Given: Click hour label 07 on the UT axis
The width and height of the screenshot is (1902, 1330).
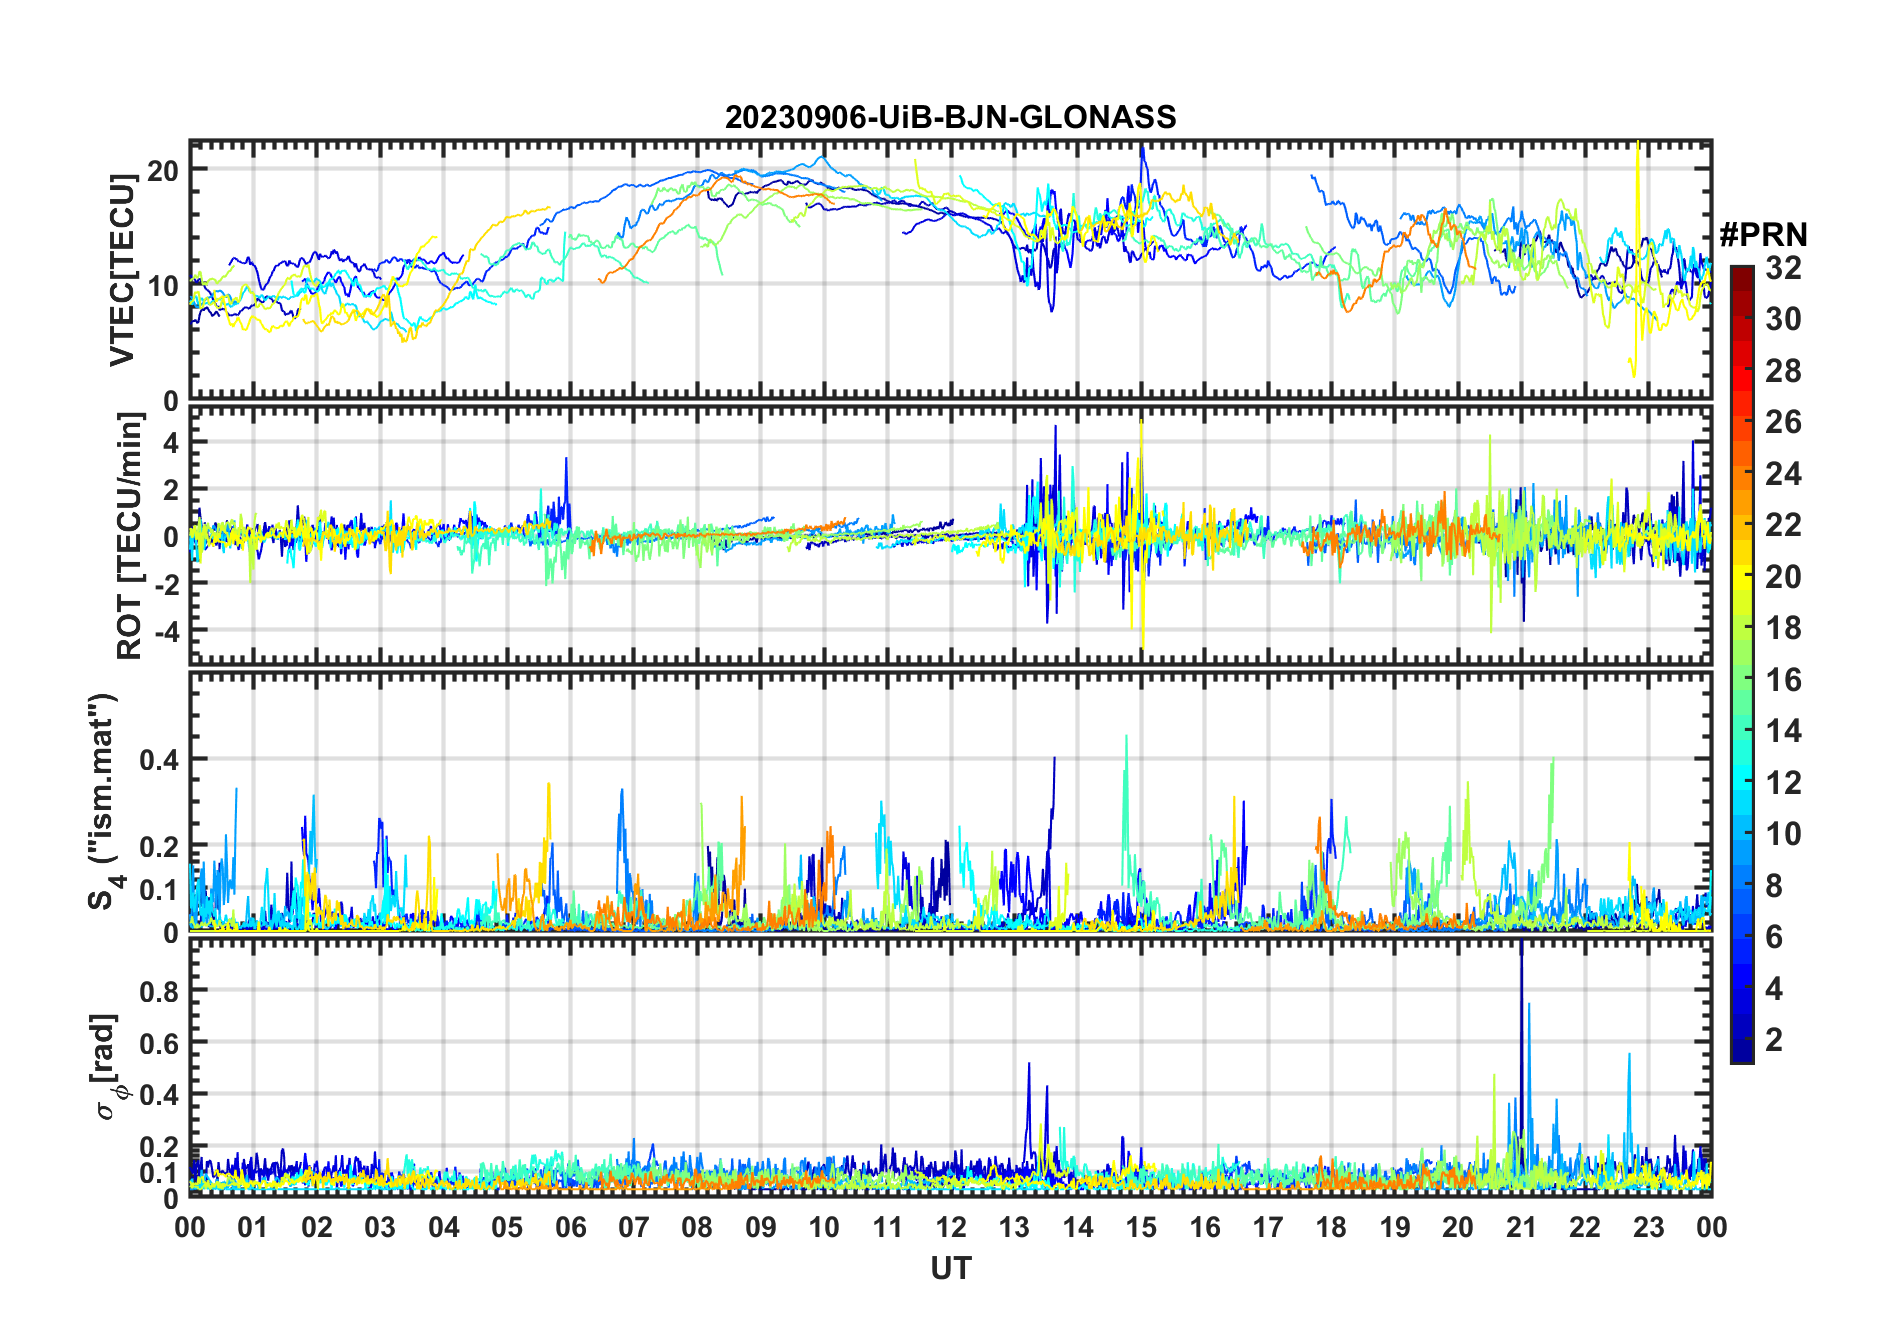Looking at the screenshot, I should [634, 1227].
